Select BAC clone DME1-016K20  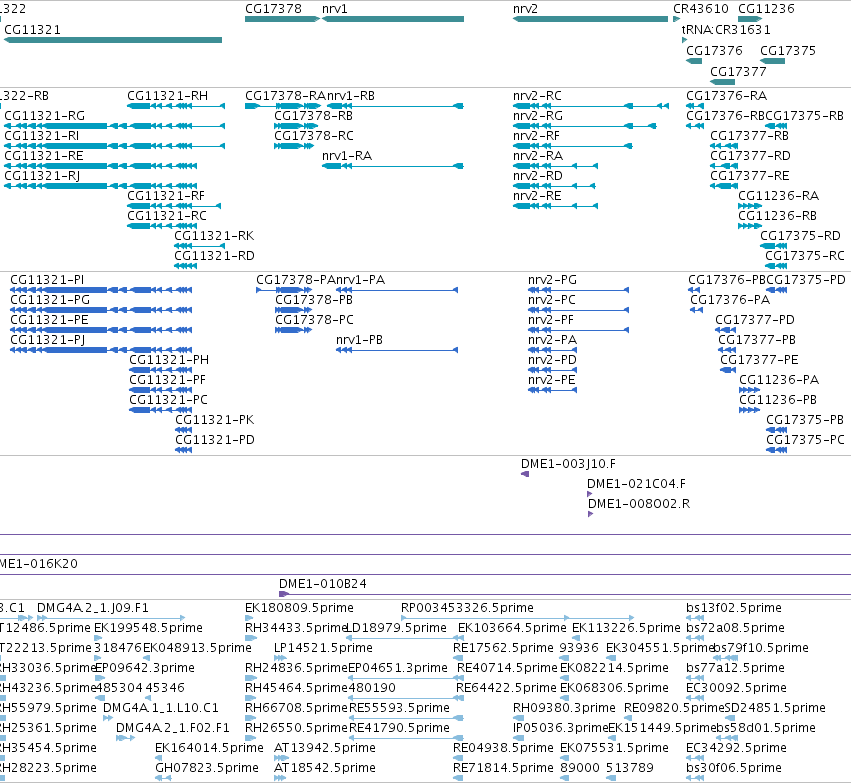point(39,564)
